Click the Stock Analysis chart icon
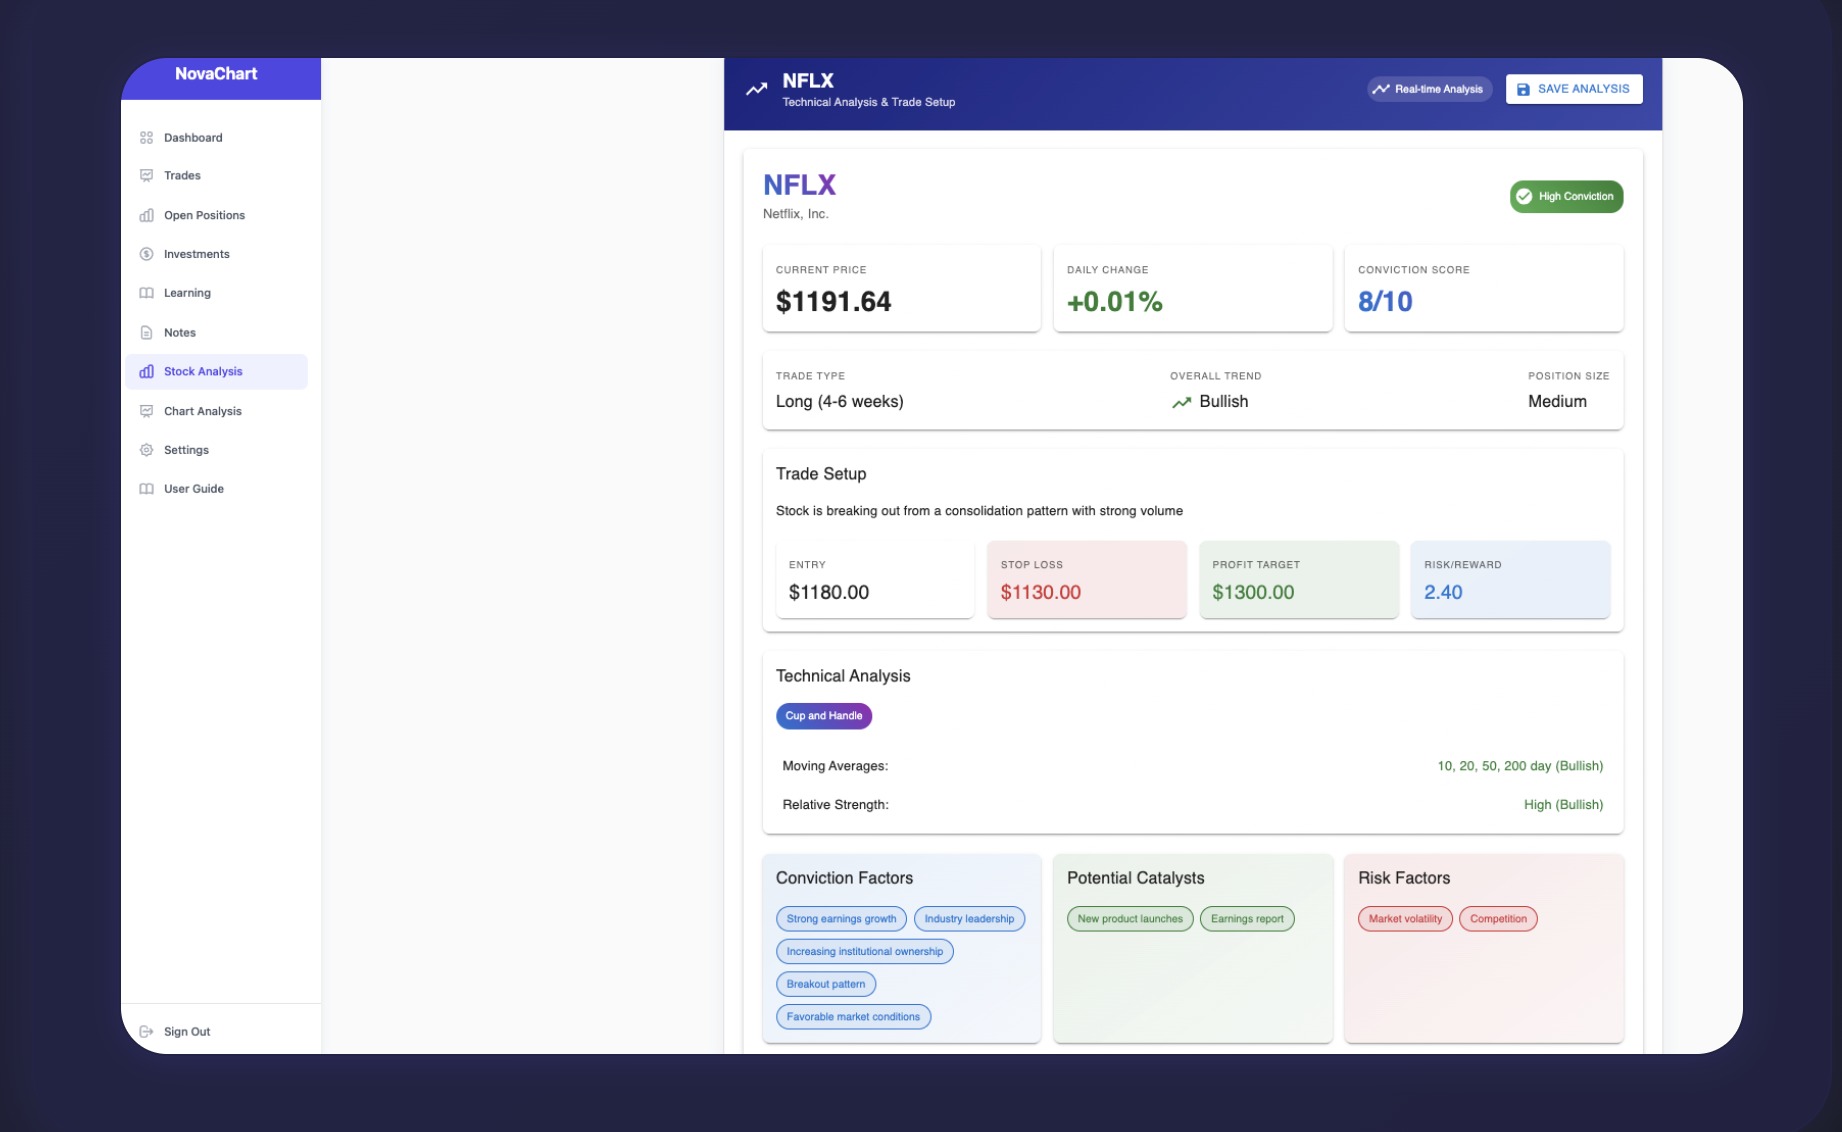Image resolution: width=1842 pixels, height=1132 pixels. tap(146, 372)
